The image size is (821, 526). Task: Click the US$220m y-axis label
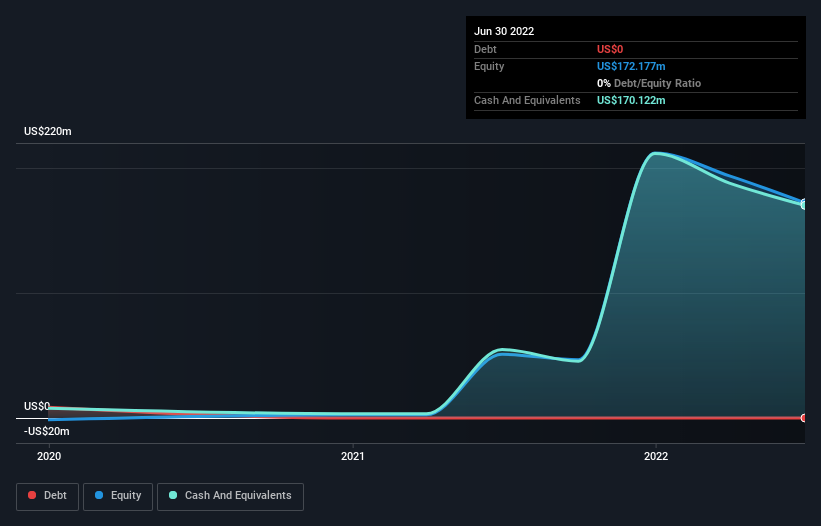48,131
